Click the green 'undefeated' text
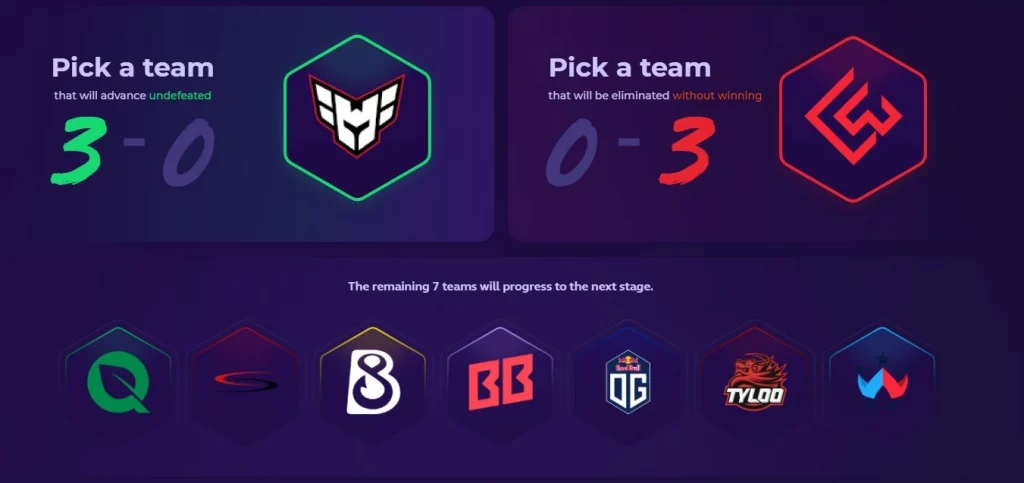This screenshot has width=1024, height=483. coord(180,95)
